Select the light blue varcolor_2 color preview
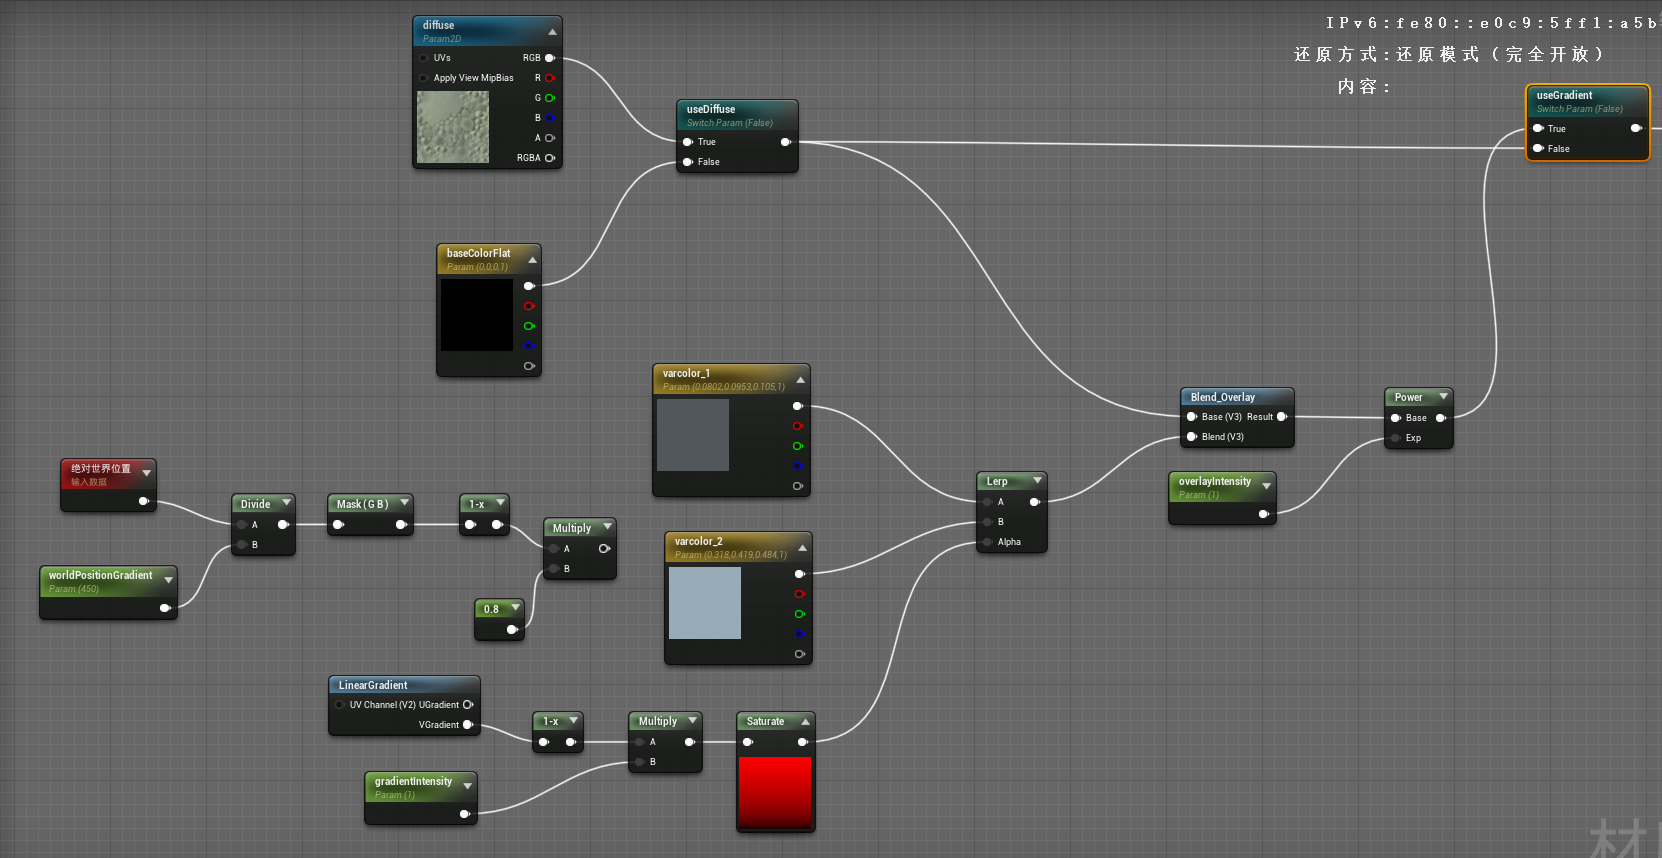 [705, 603]
